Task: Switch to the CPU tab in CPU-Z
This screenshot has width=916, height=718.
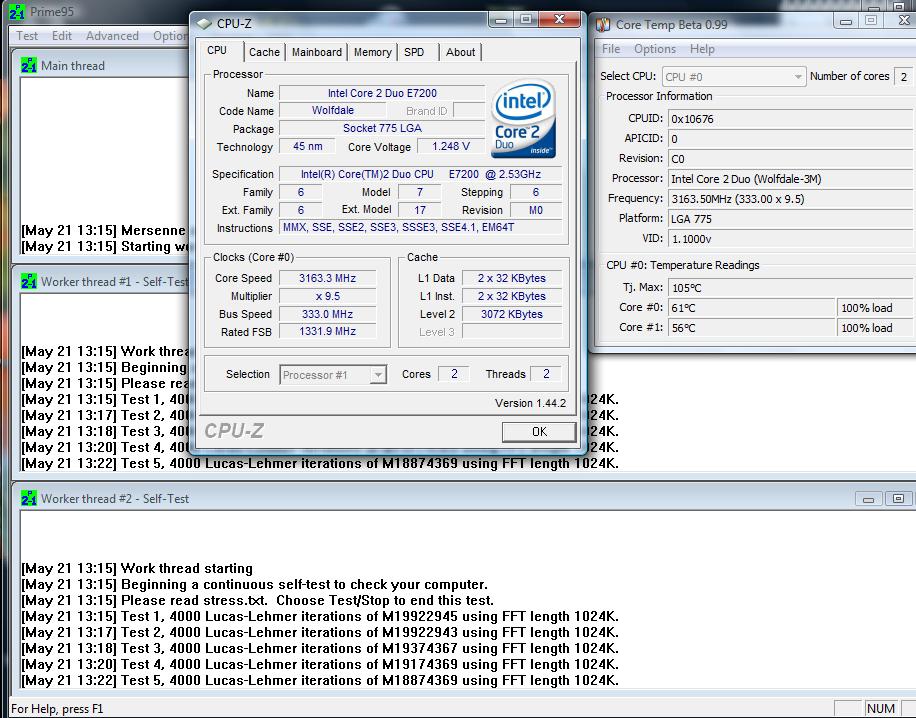Action: [217, 50]
